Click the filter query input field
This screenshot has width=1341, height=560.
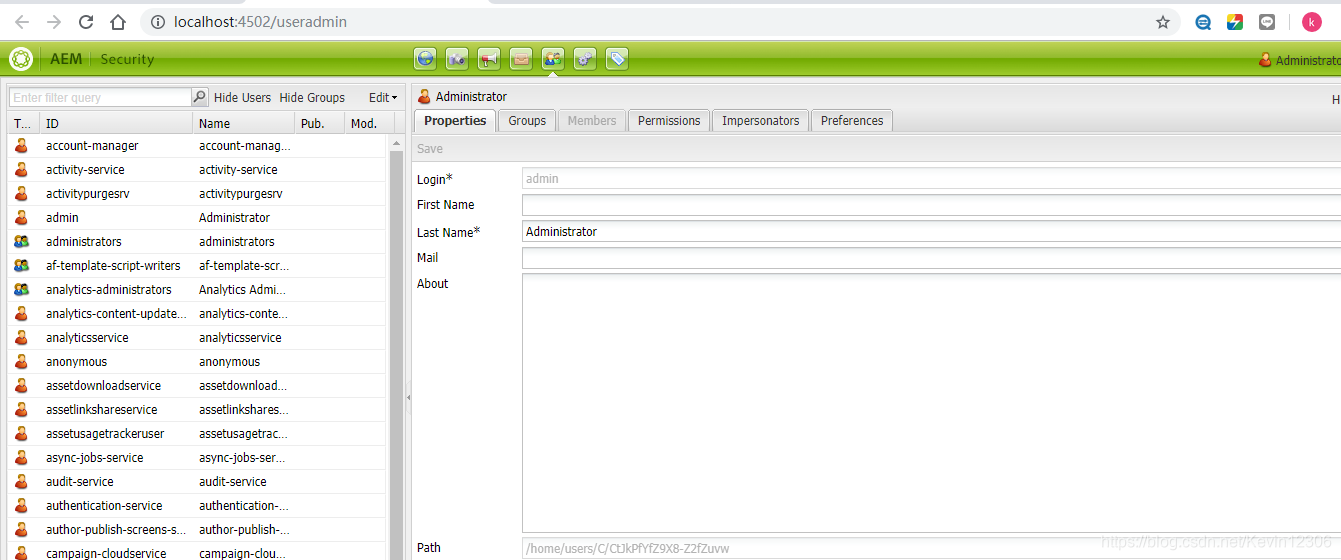coord(100,97)
